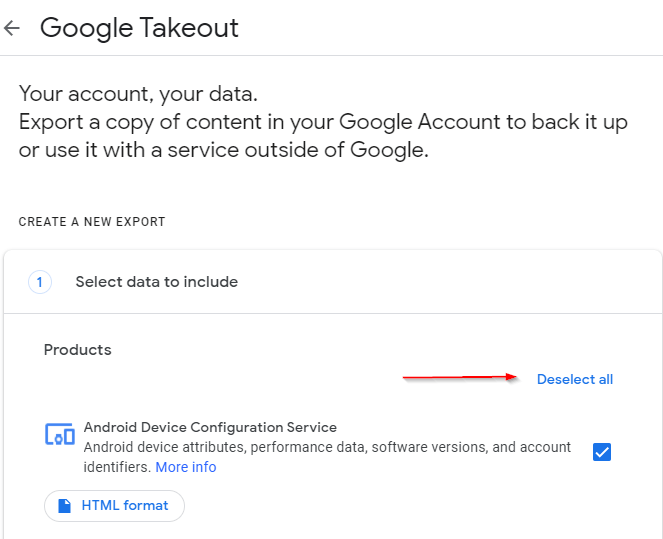Click the HTML format text label
The image size is (663, 539).
[125, 505]
